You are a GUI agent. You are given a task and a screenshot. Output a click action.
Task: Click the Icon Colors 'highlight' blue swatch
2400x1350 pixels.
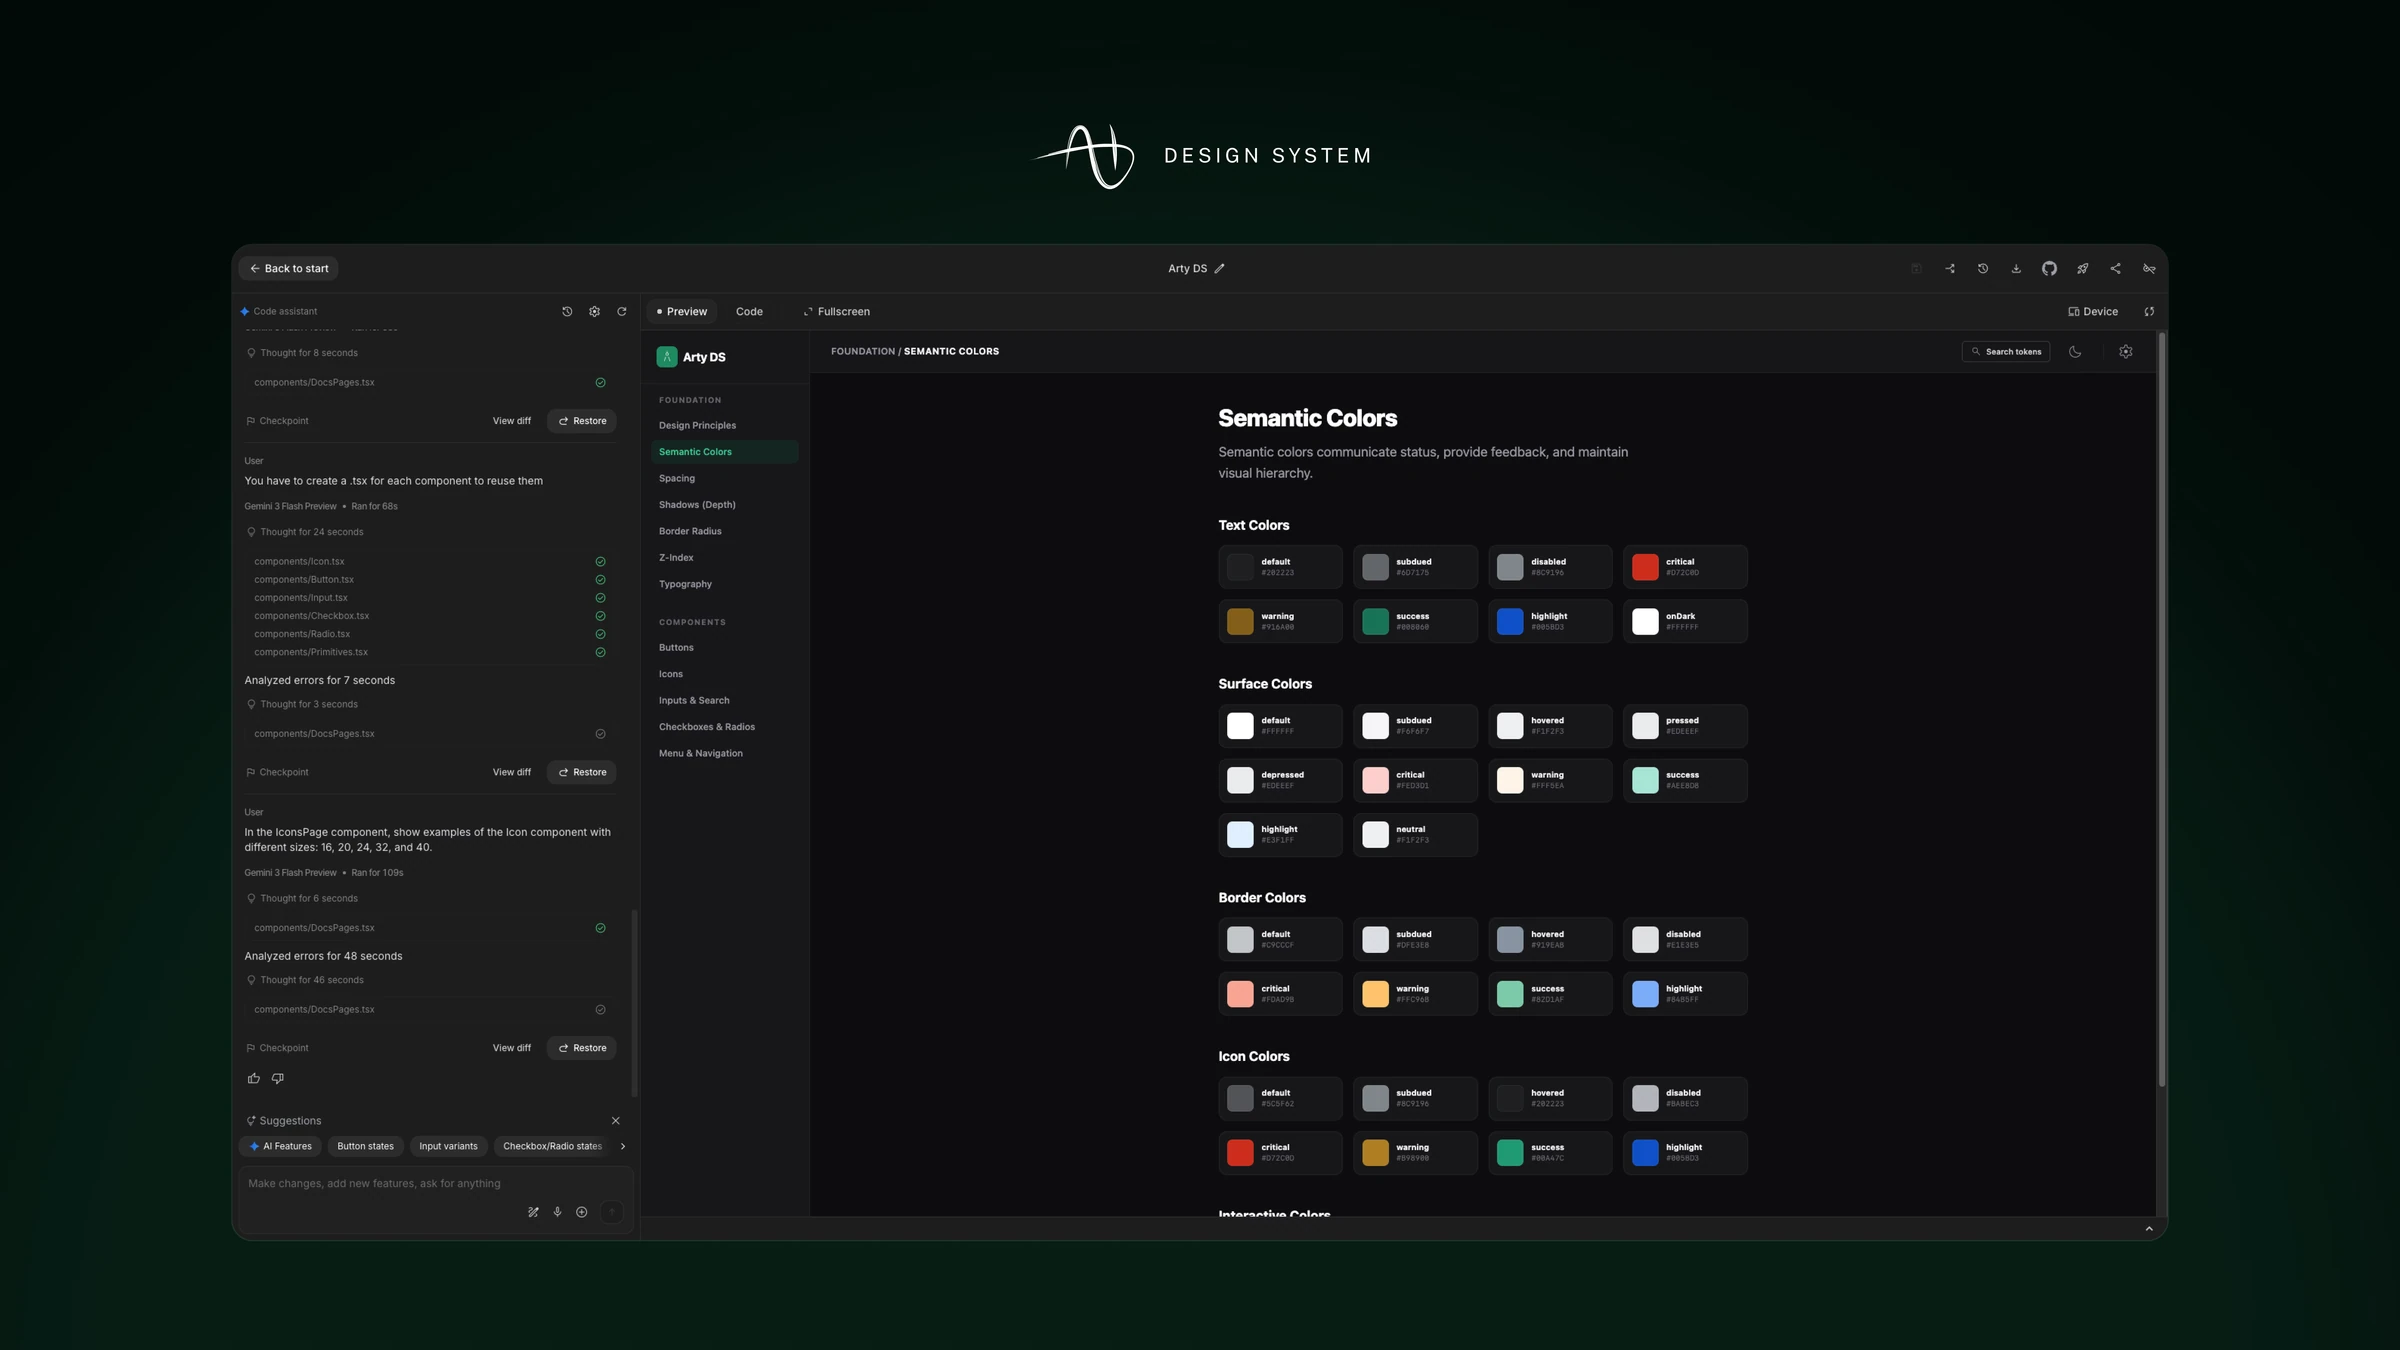1644,1153
